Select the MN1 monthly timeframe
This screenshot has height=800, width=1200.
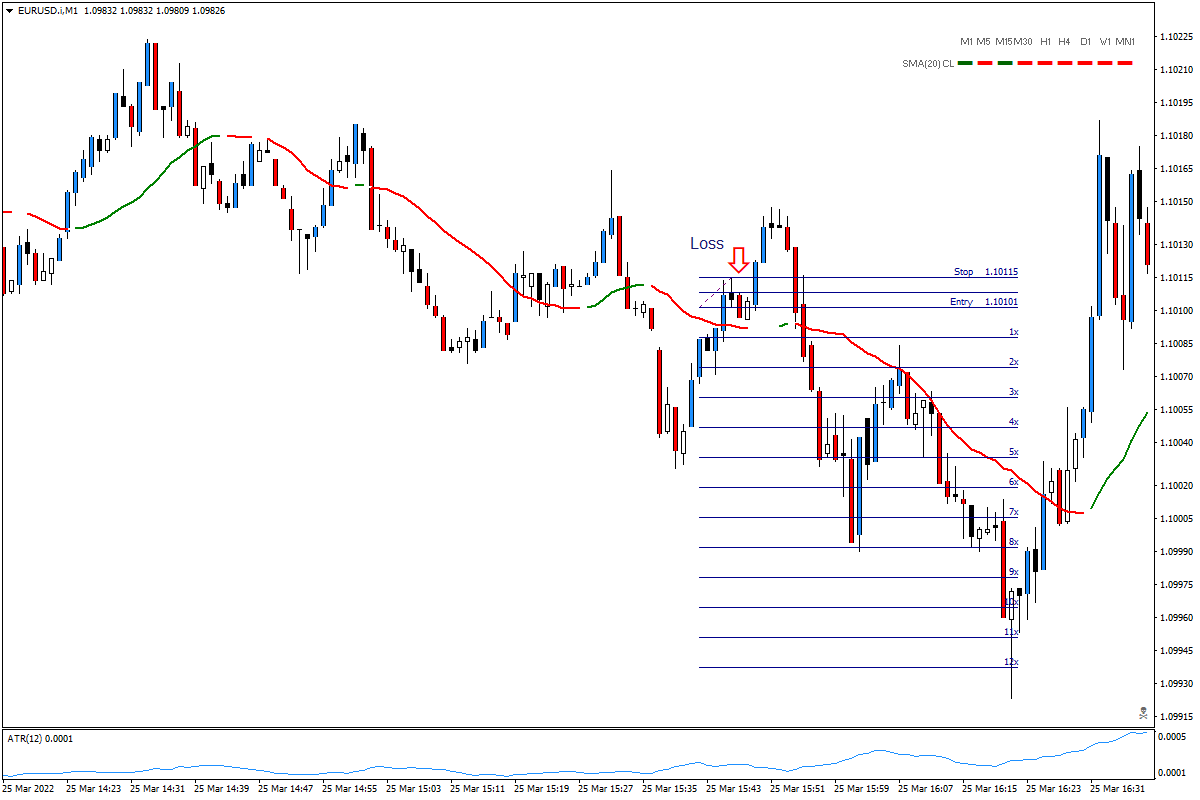[1124, 42]
